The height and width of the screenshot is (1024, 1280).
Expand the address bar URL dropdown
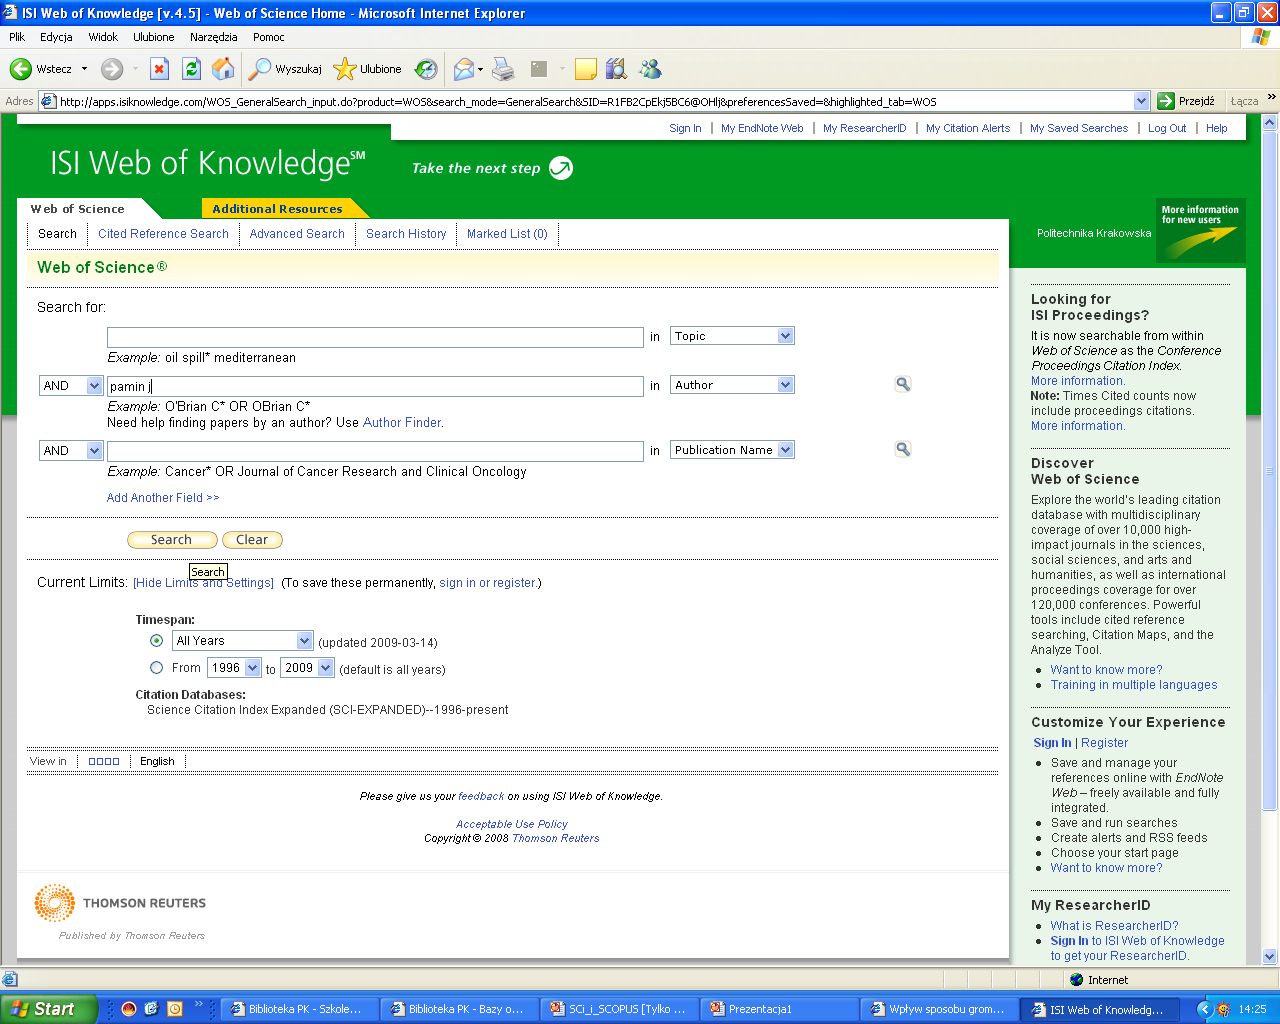click(1141, 101)
